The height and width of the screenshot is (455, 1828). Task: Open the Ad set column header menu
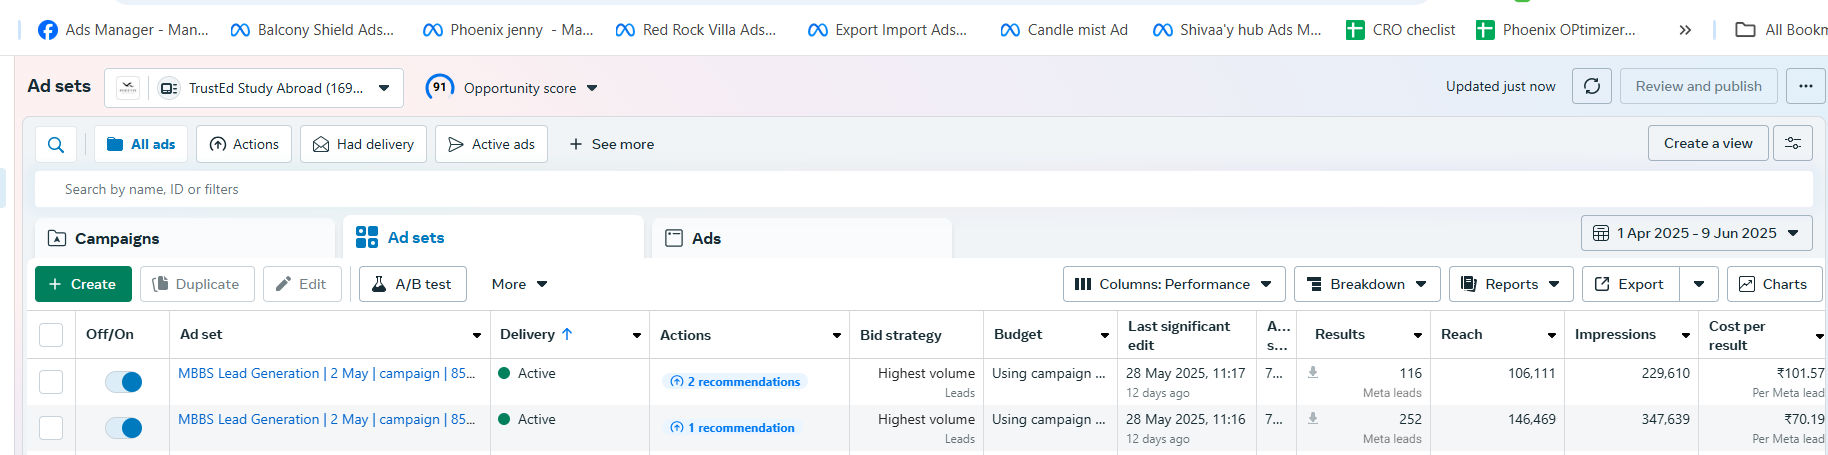(x=477, y=335)
